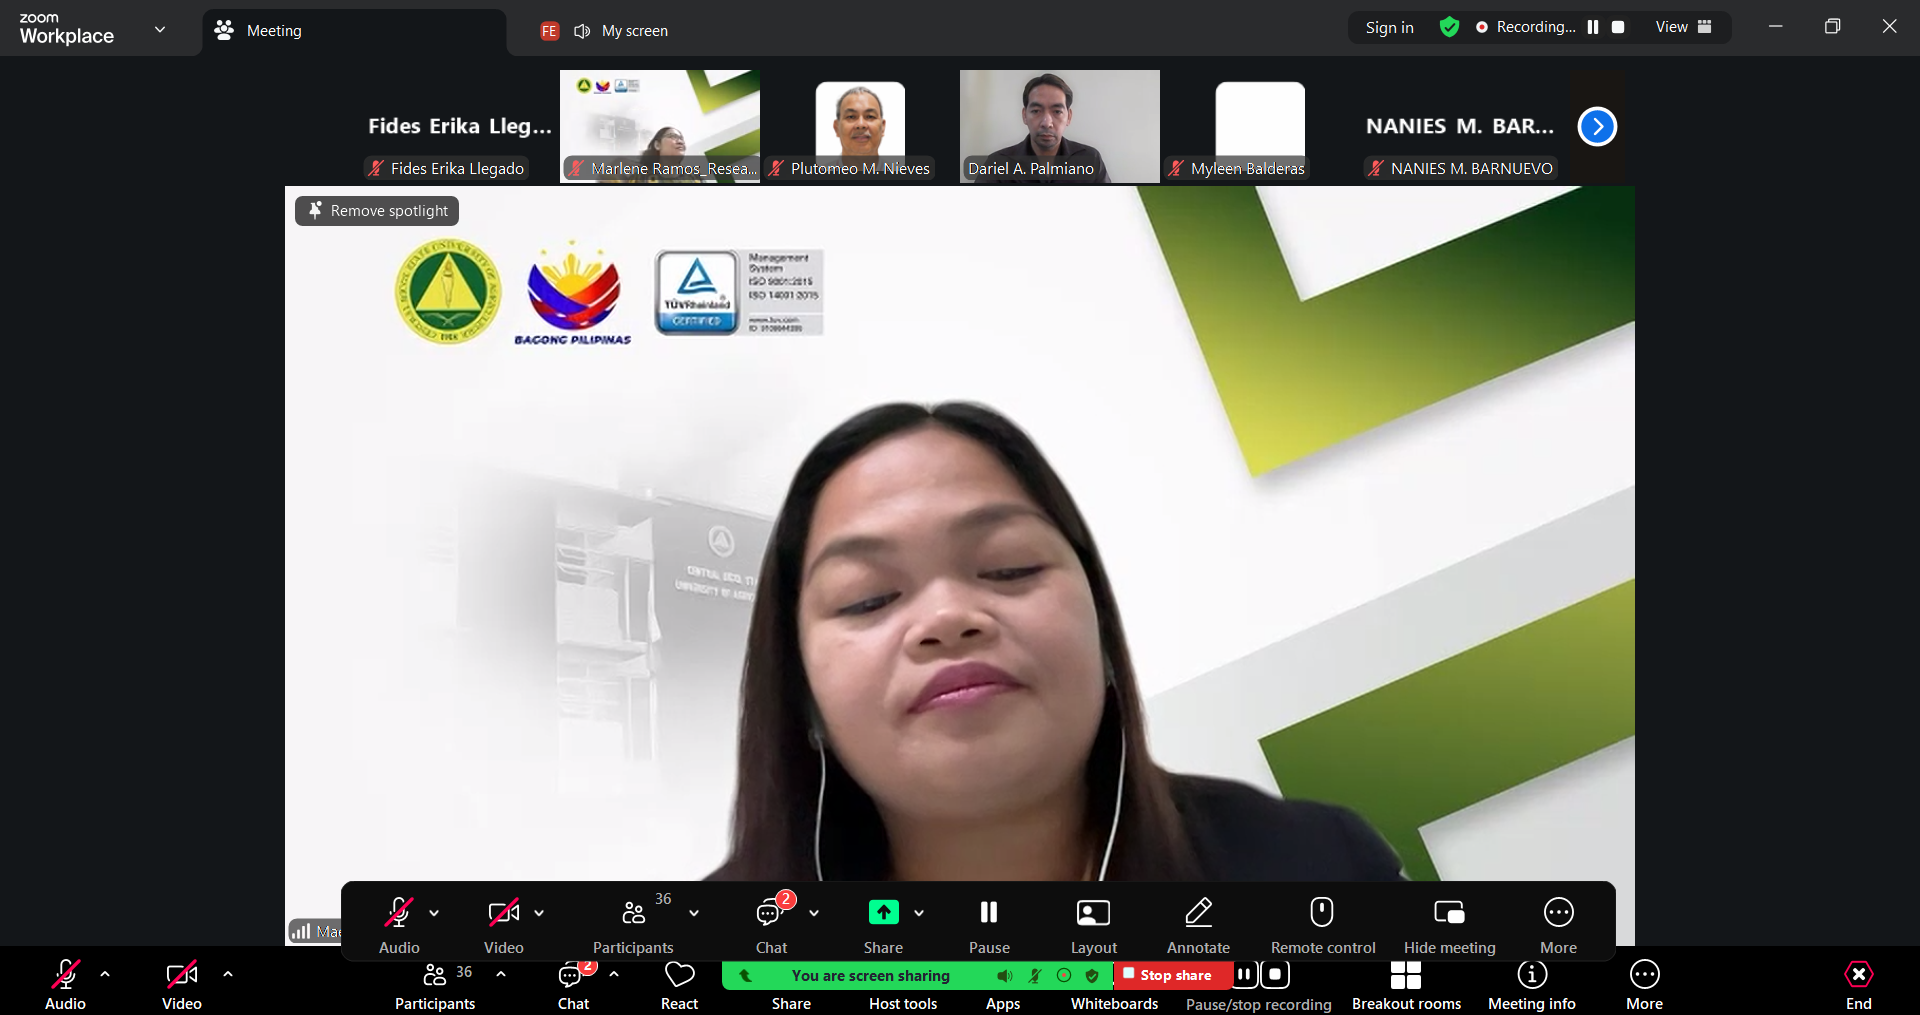Select Dariel A. Palmiano's video thumbnail
Viewport: 1920px width, 1015px height.
[x=1059, y=125]
